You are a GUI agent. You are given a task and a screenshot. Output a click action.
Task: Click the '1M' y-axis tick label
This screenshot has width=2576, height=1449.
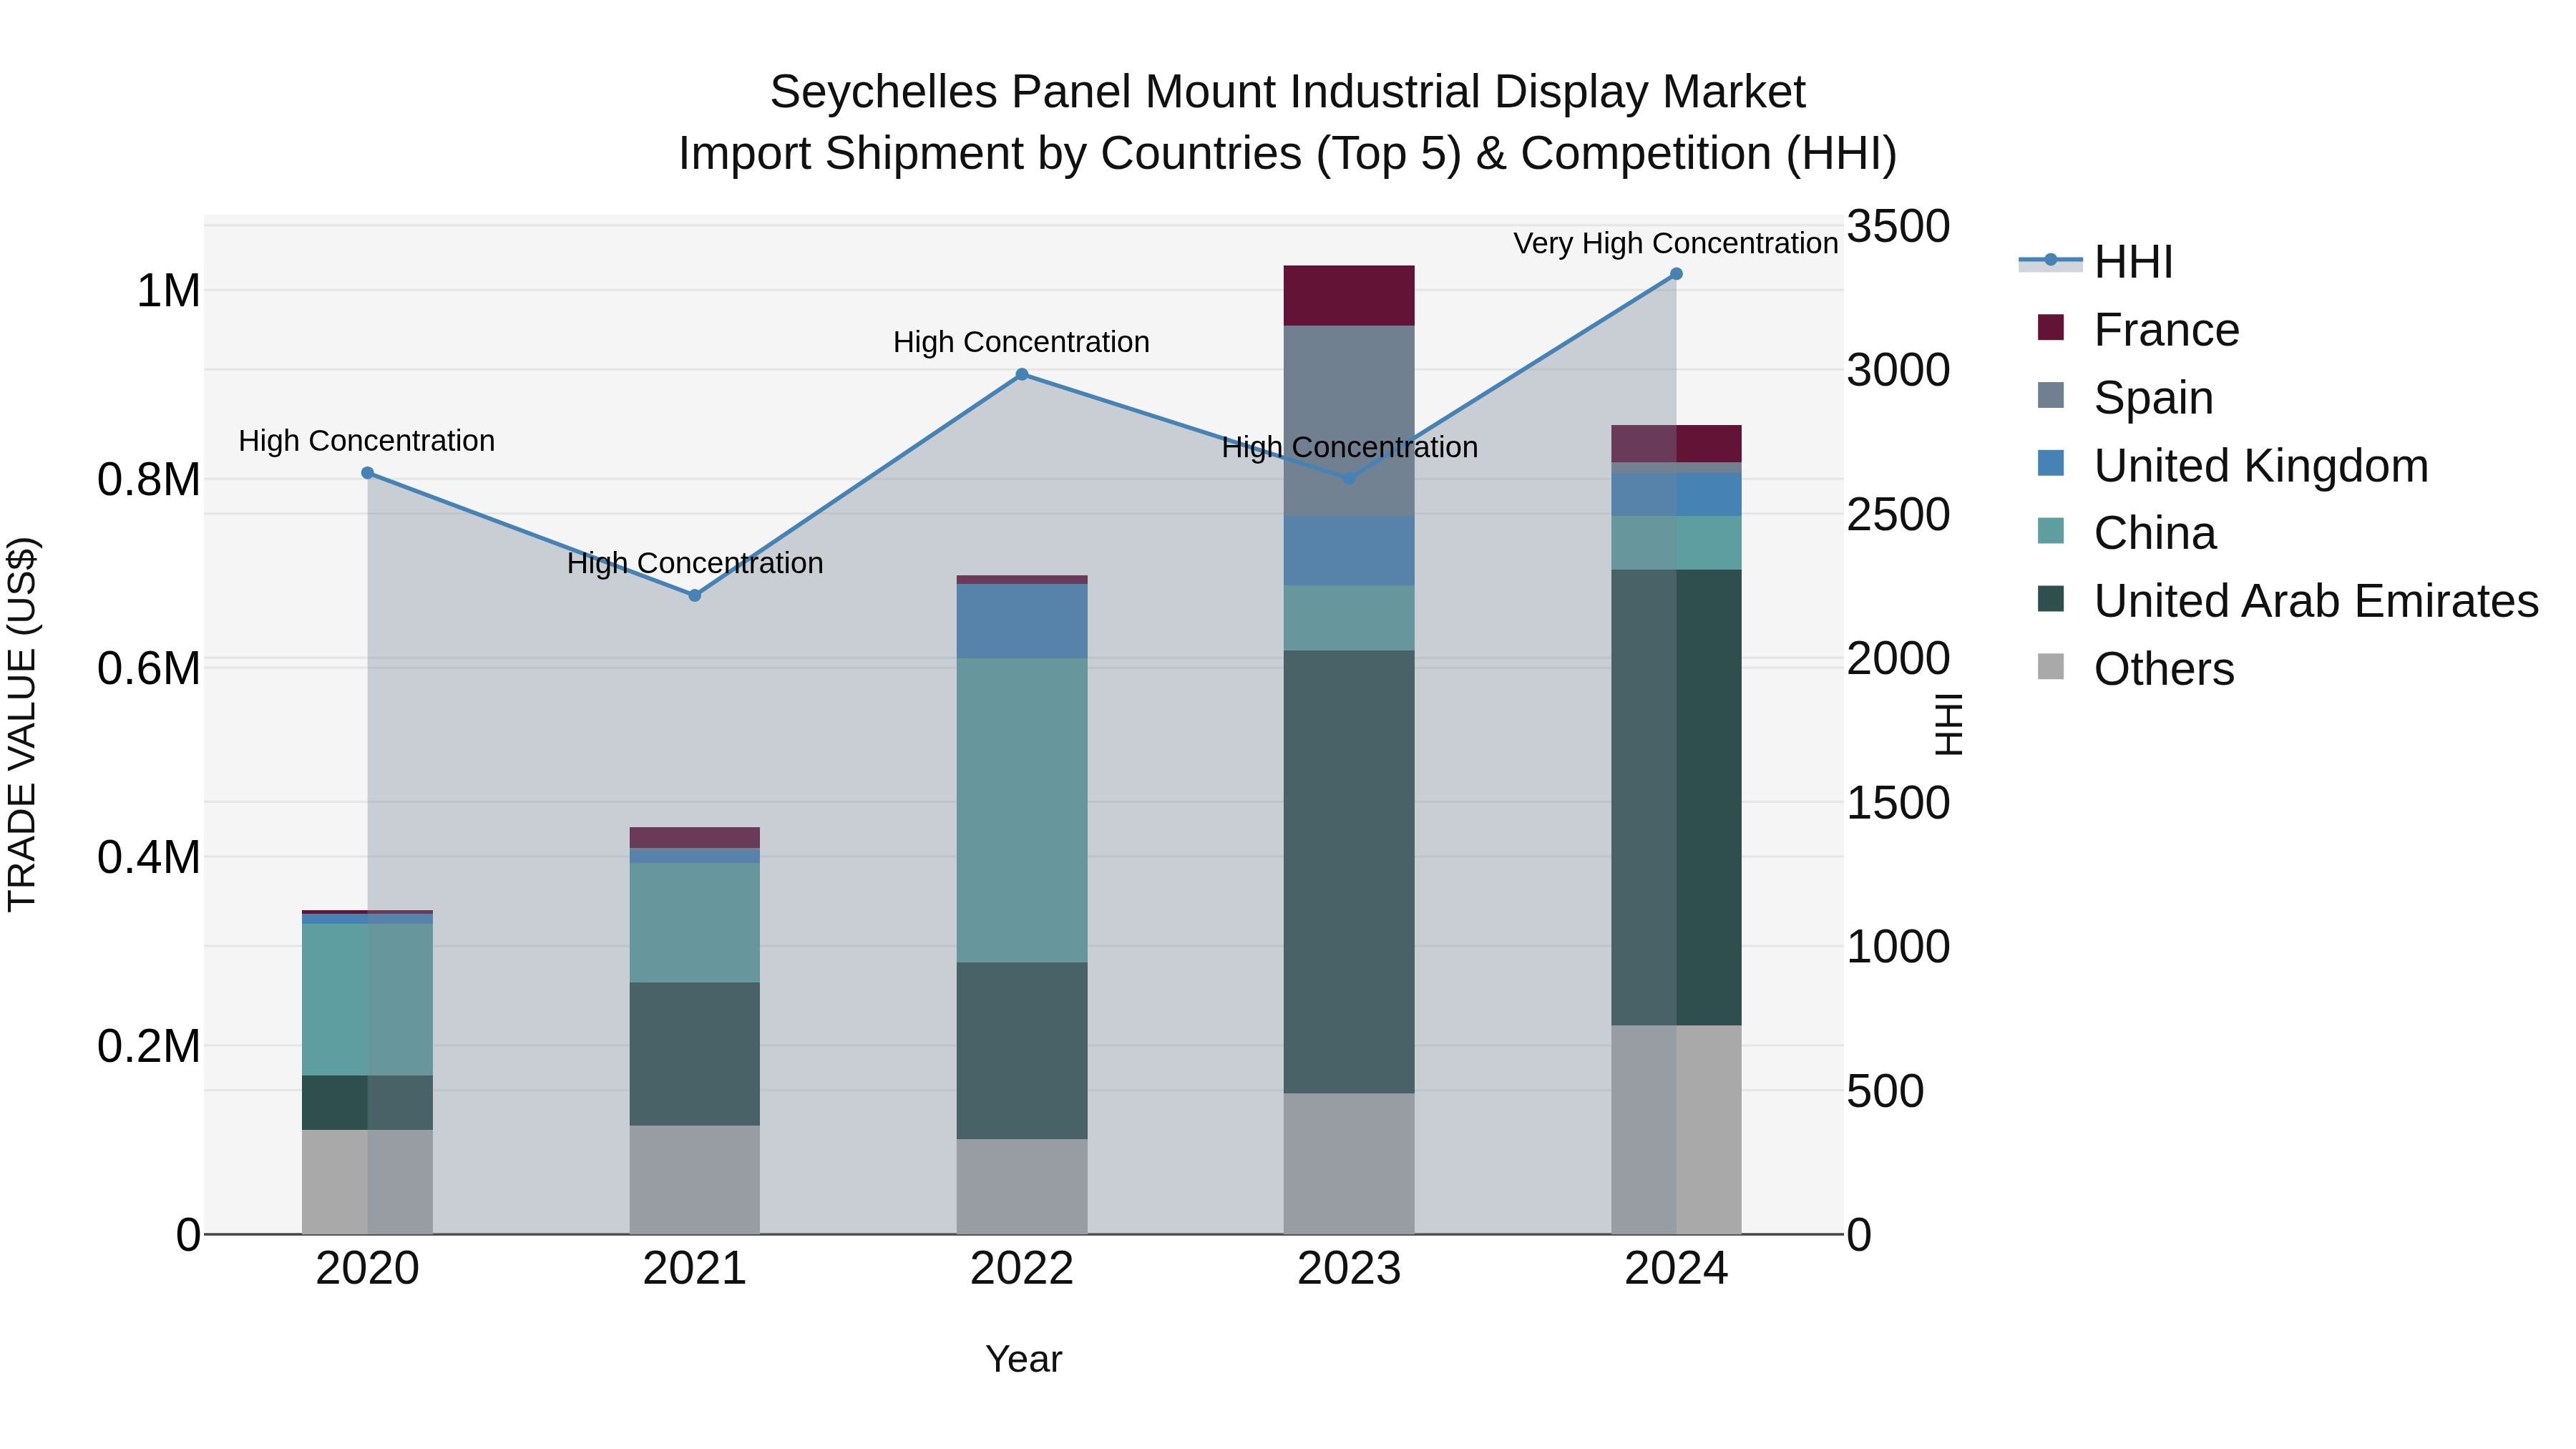168,291
